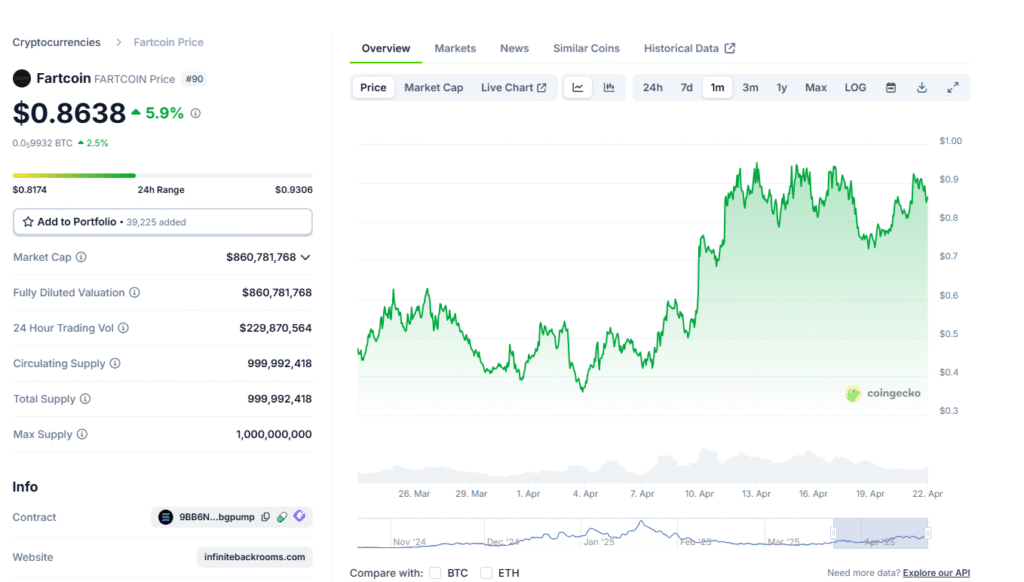Click the 9BB6N...bgpump contract address
This screenshot has width=1024, height=582.
point(217,517)
